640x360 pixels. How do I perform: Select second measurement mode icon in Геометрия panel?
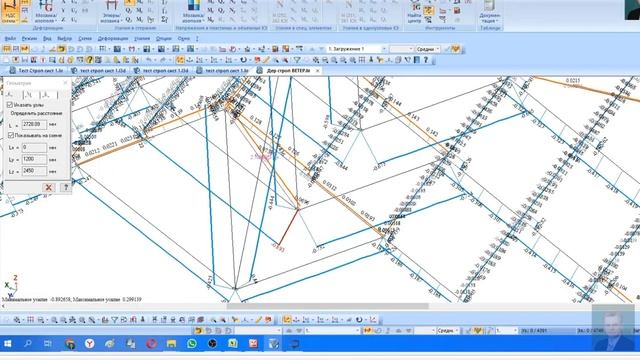point(28,95)
